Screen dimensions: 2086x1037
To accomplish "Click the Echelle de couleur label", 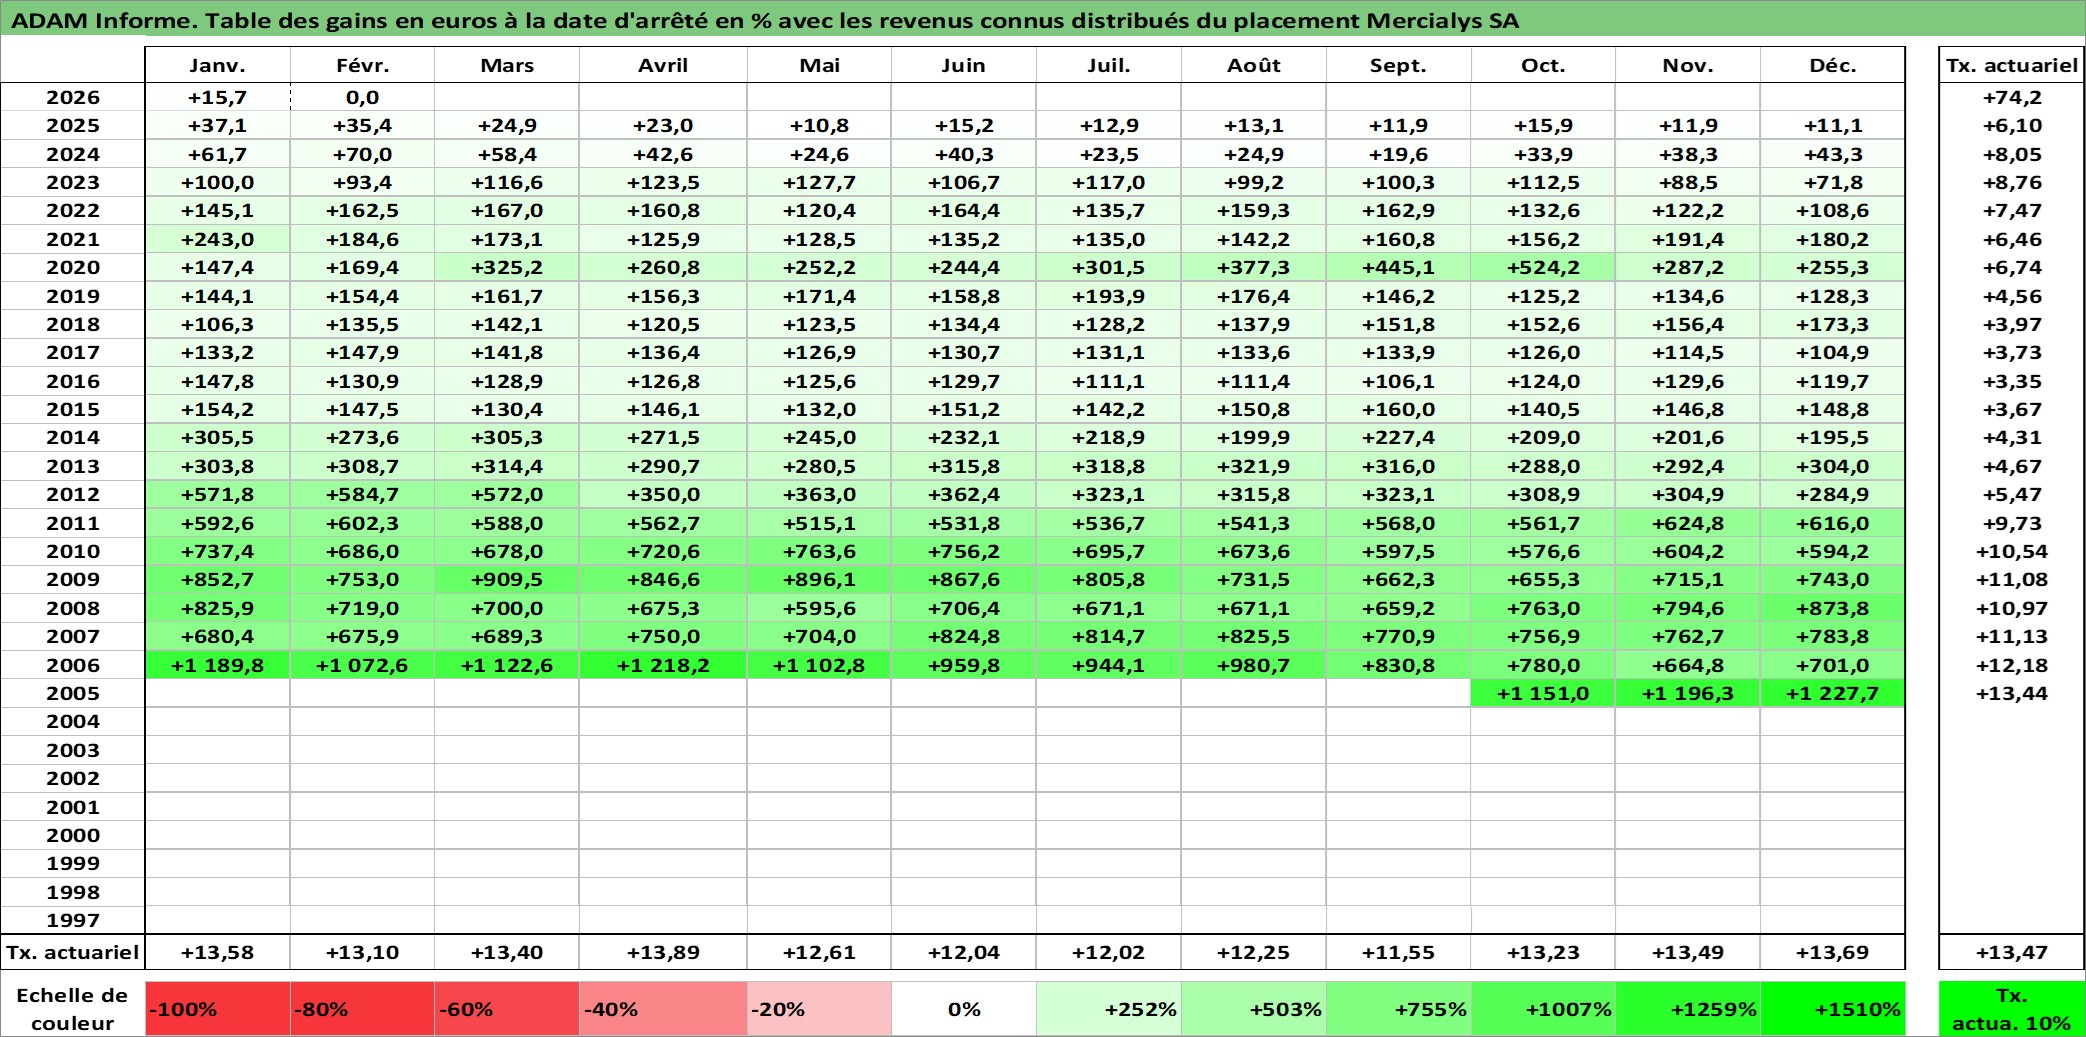I will click(73, 1009).
